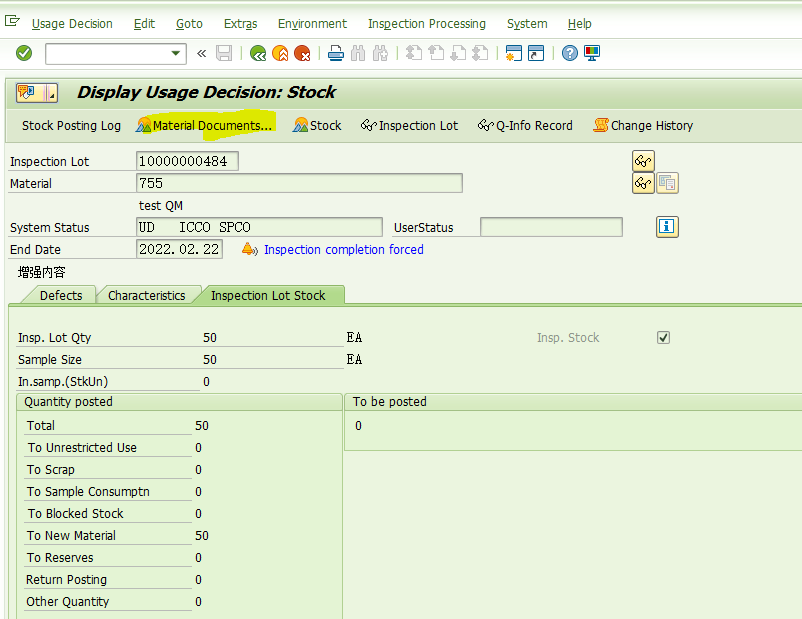Click the green Back arrow icon
Screen dimensions: 802x619
point(258,53)
